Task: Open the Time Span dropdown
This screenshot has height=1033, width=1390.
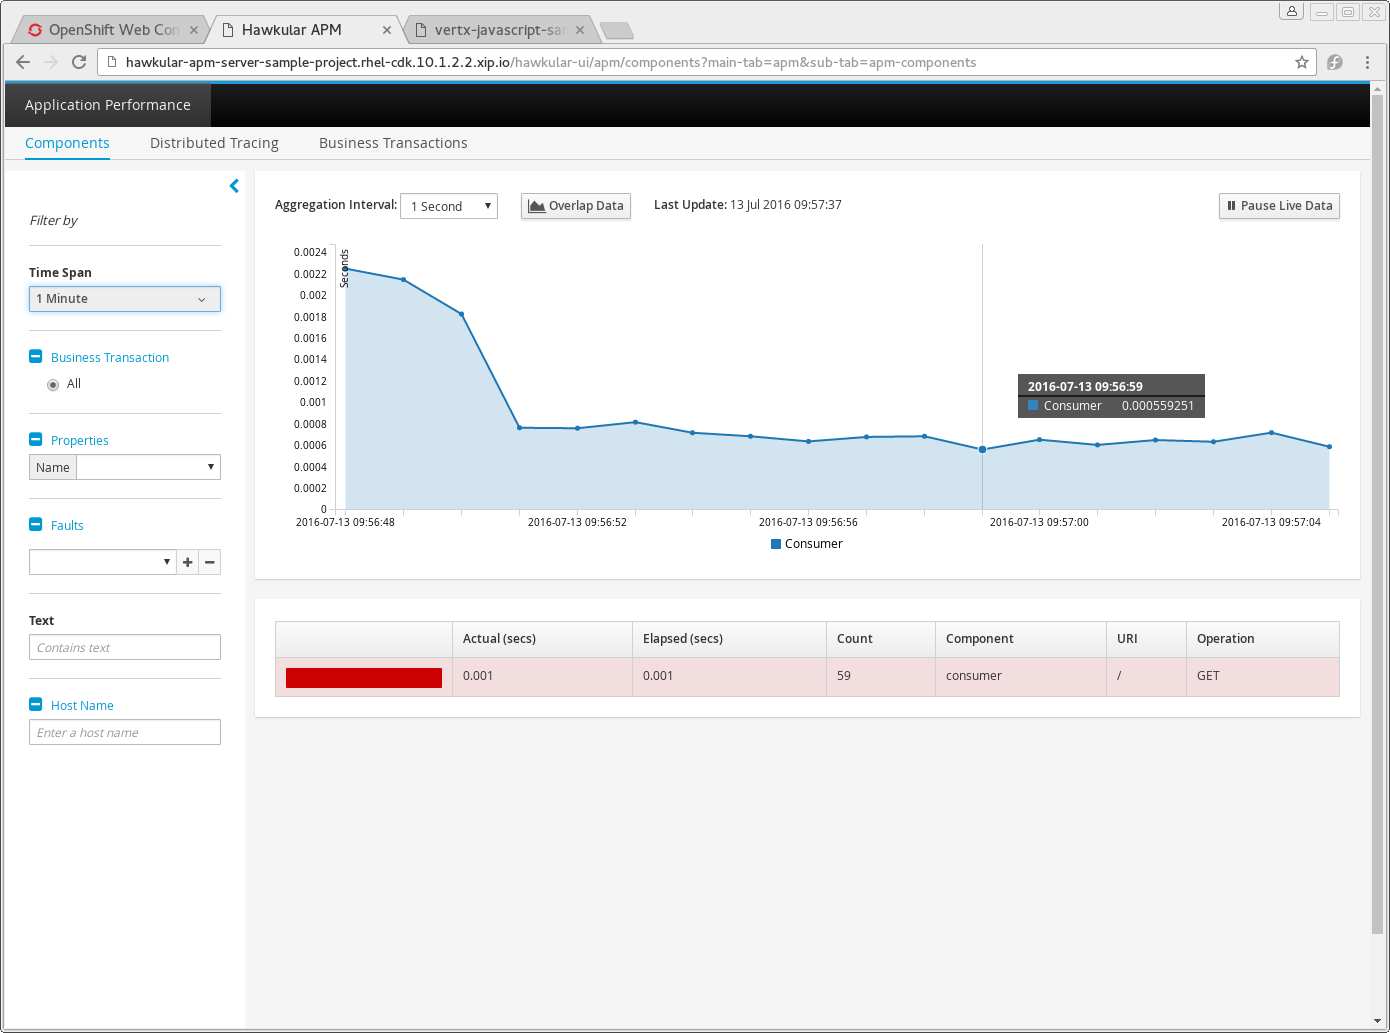Action: click(125, 299)
